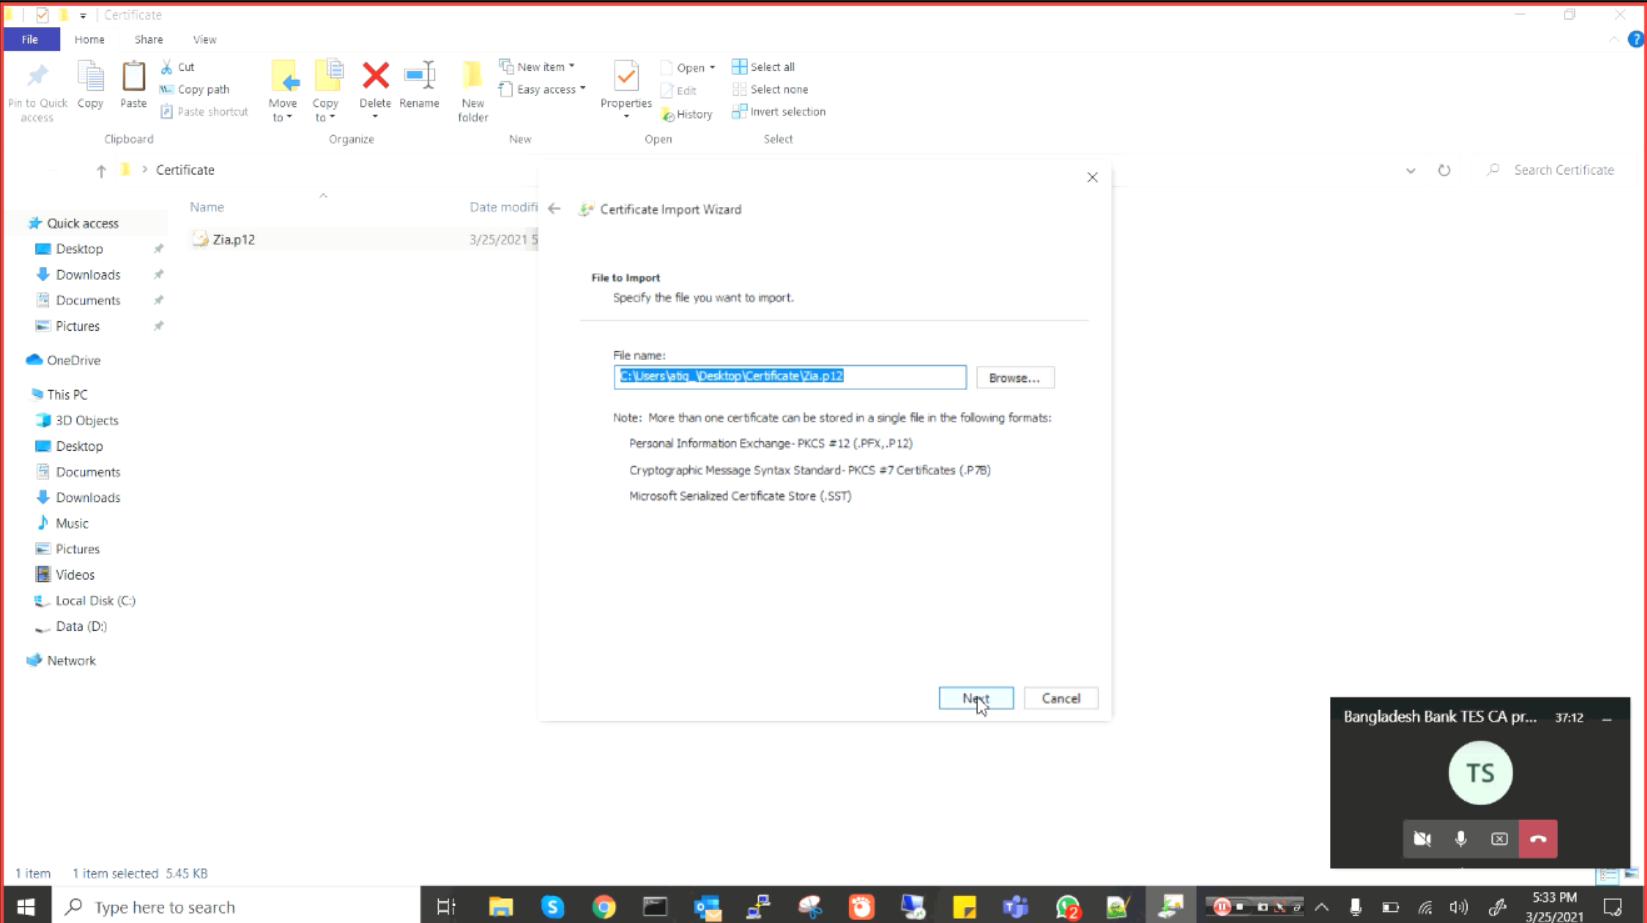Image resolution: width=1647 pixels, height=923 pixels.
Task: Click Select none in ribbon
Action: 770,89
